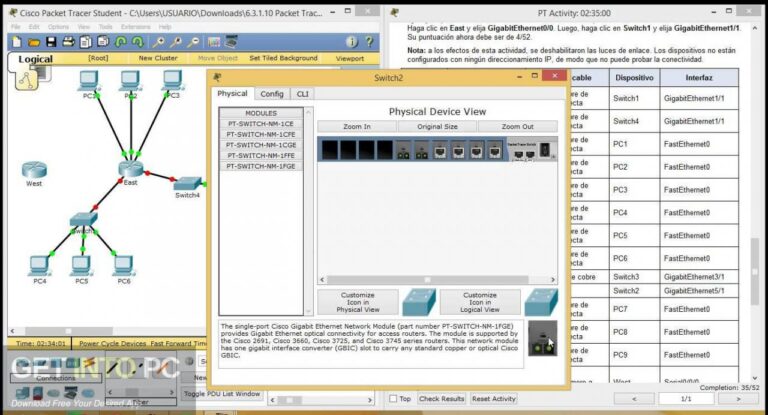Switch to the CLI tab in Switch2

click(303, 94)
